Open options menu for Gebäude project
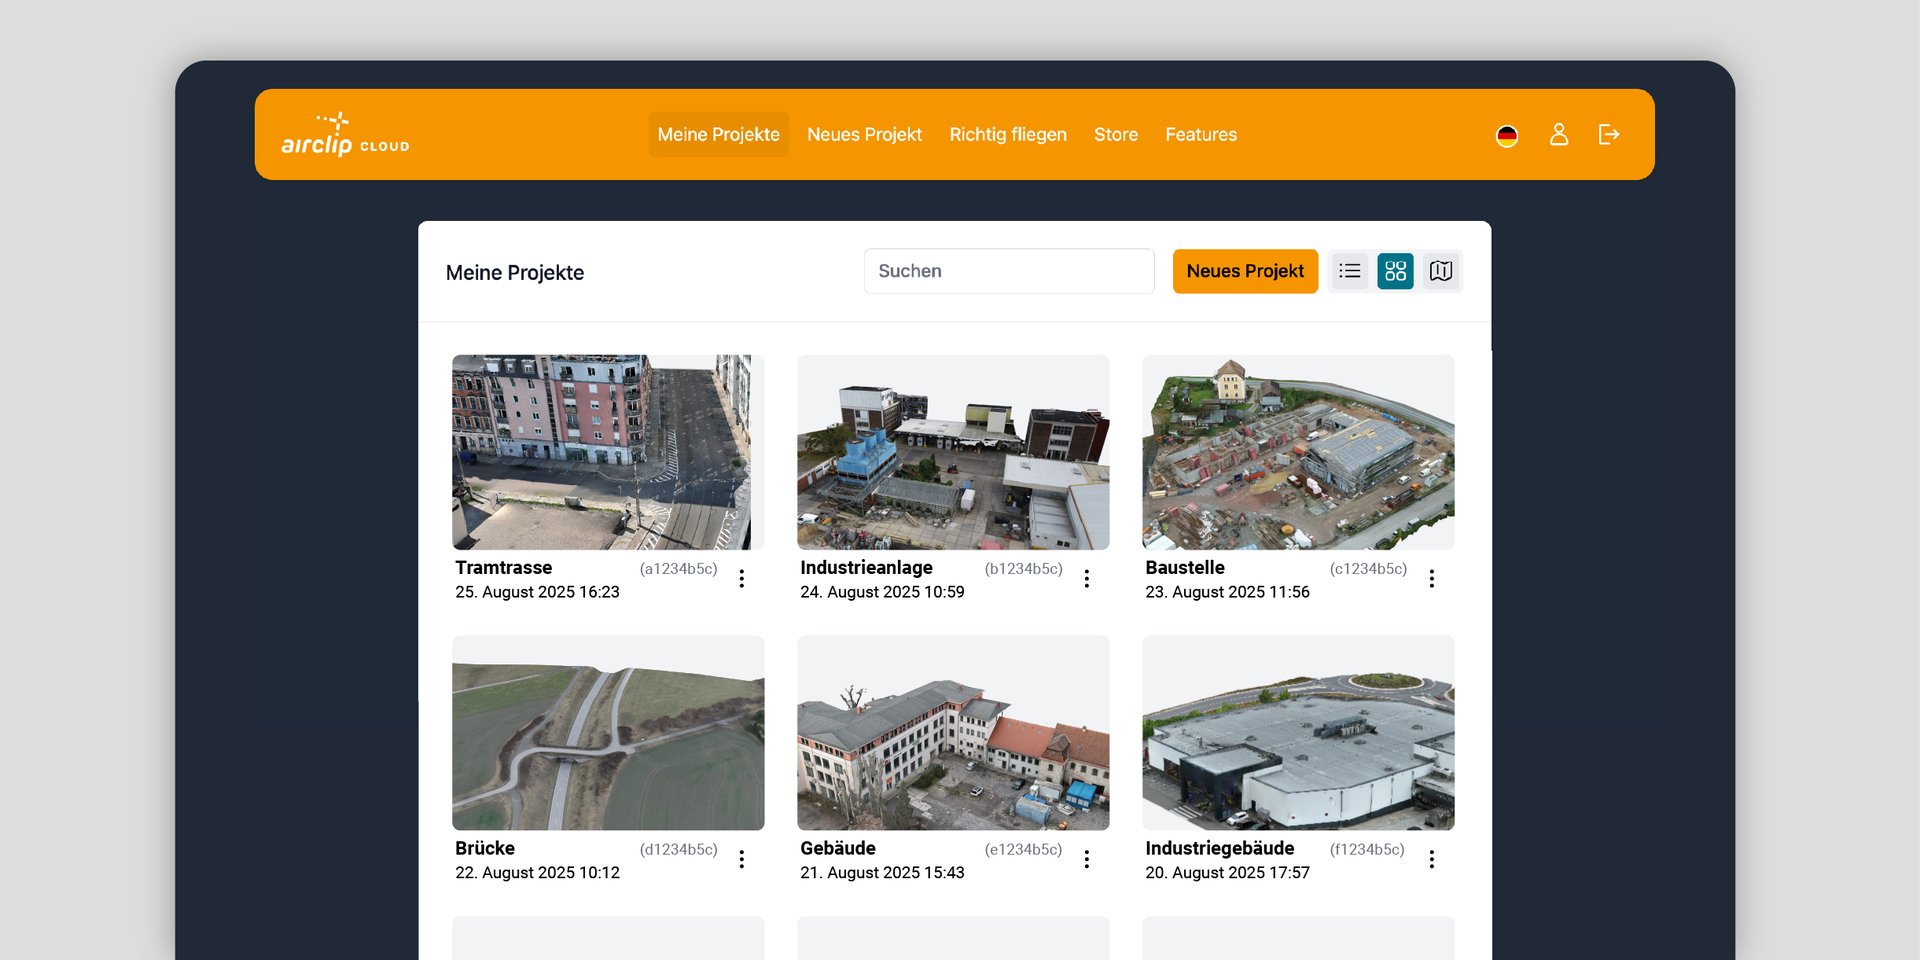1920x960 pixels. pyautogui.click(x=1087, y=859)
